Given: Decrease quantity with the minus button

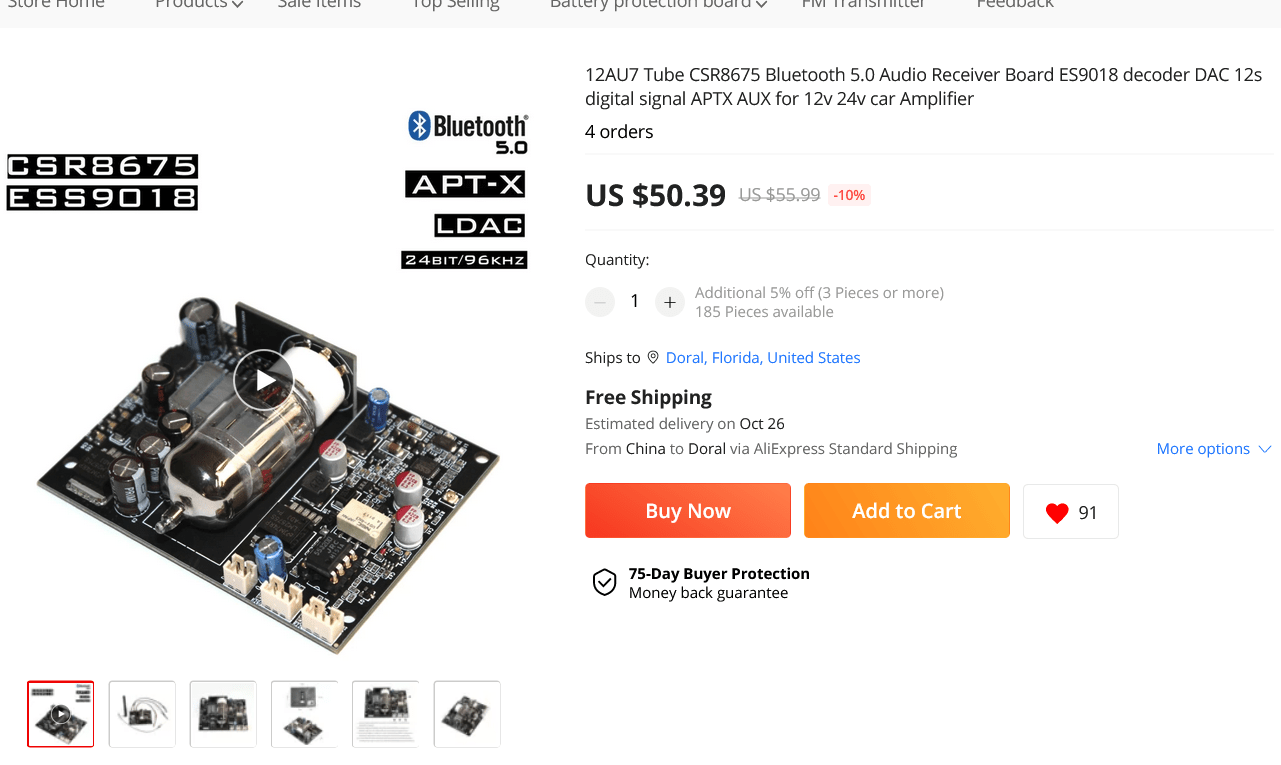Looking at the screenshot, I should (600, 302).
